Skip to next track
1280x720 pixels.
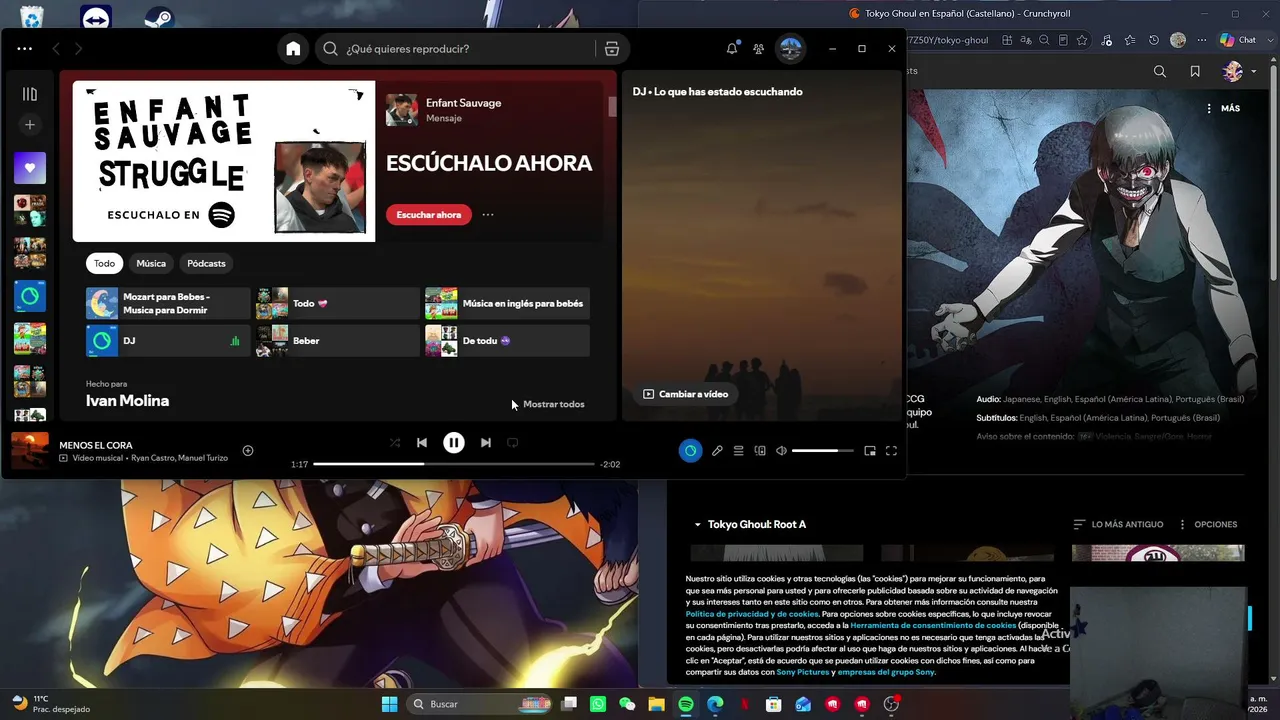pos(486,443)
